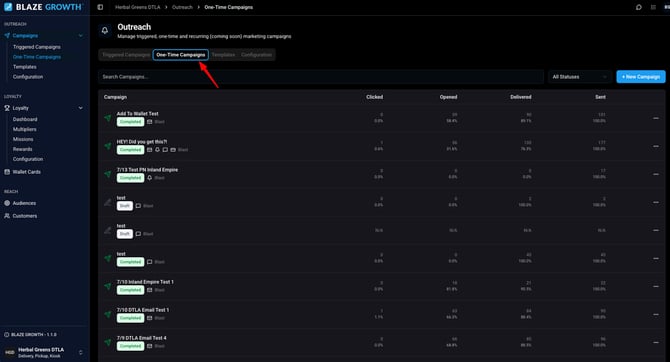The height and width of the screenshot is (362, 670).
Task: Click the One-Time Campaigns breadcrumb
Action: pyautogui.click(x=229, y=7)
